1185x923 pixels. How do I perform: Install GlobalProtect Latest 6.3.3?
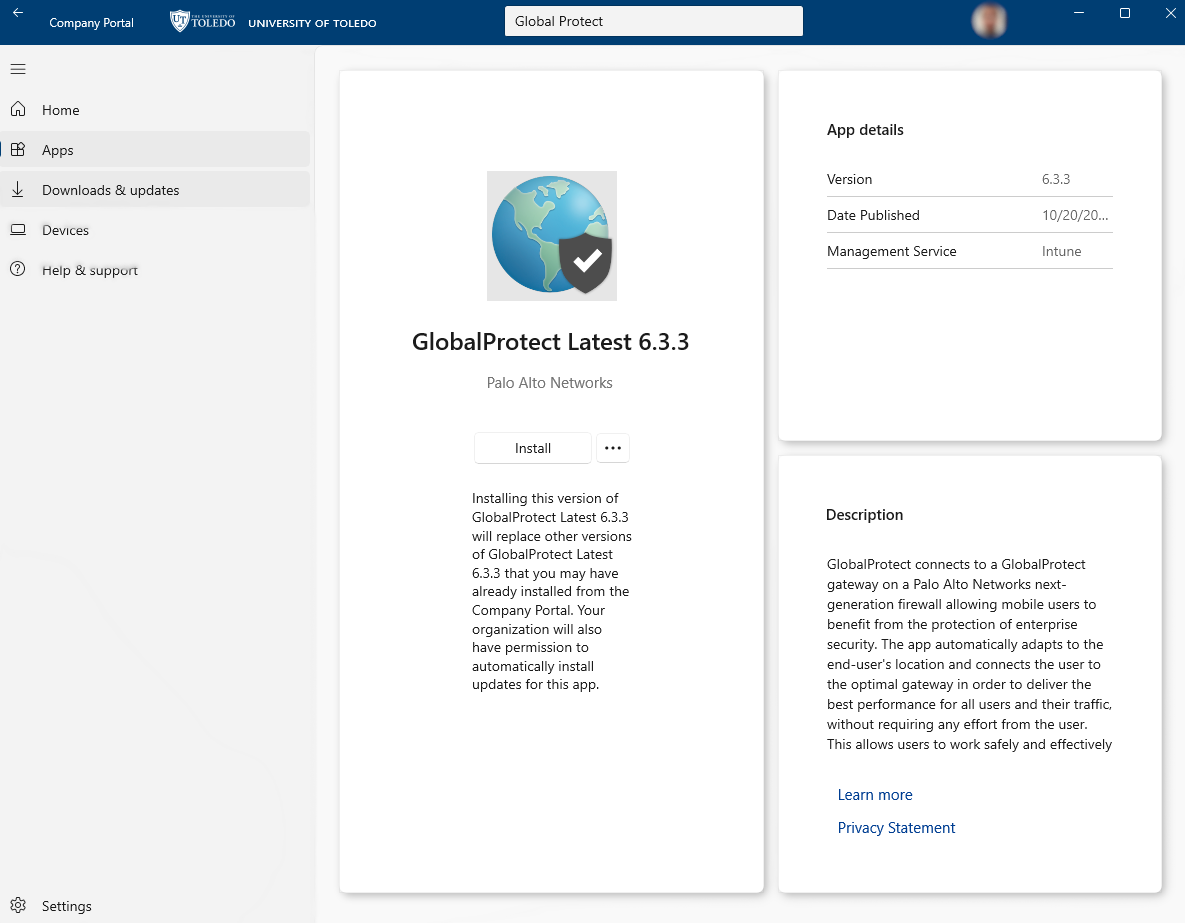tap(532, 448)
